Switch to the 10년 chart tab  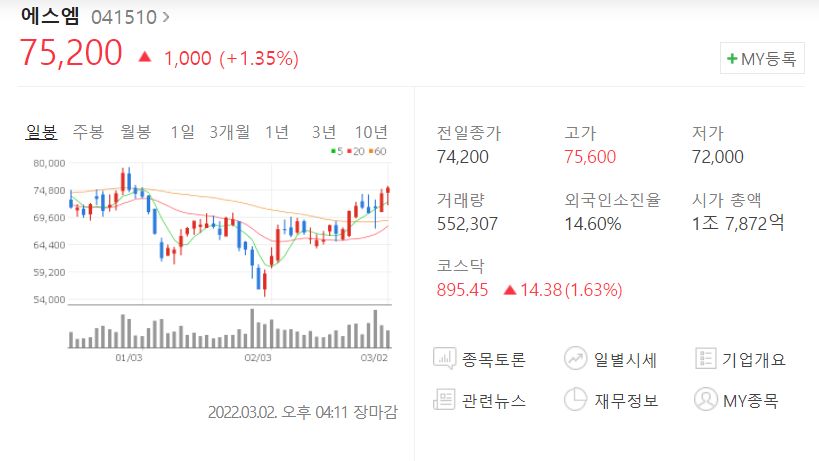tap(371, 132)
